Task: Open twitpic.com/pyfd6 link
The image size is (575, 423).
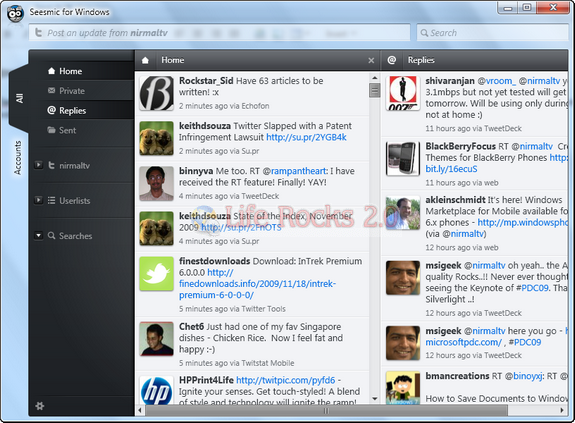Action: click(286, 380)
